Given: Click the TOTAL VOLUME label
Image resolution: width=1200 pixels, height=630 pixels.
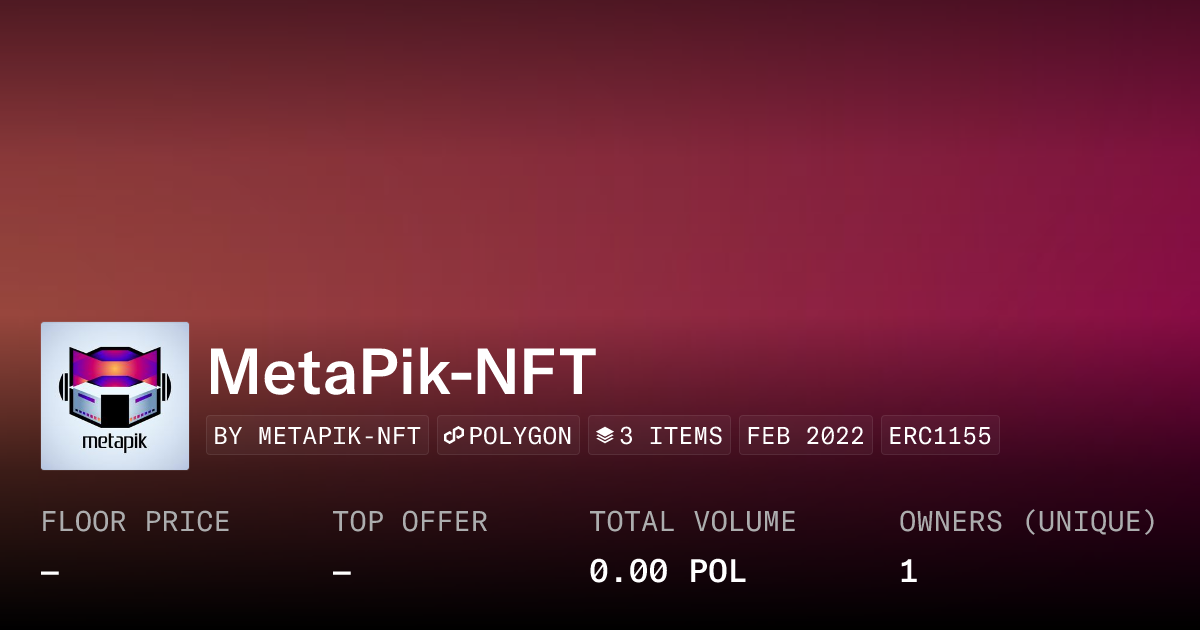Looking at the screenshot, I should [x=692, y=522].
